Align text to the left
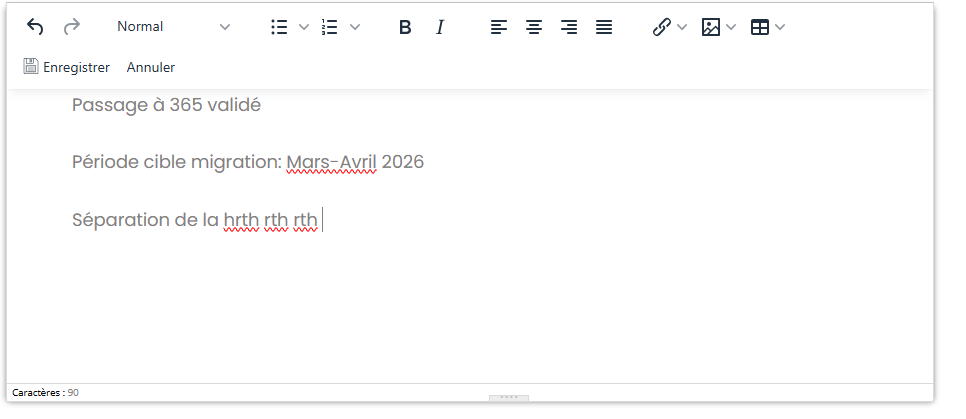This screenshot has width=966, height=419. 499,27
